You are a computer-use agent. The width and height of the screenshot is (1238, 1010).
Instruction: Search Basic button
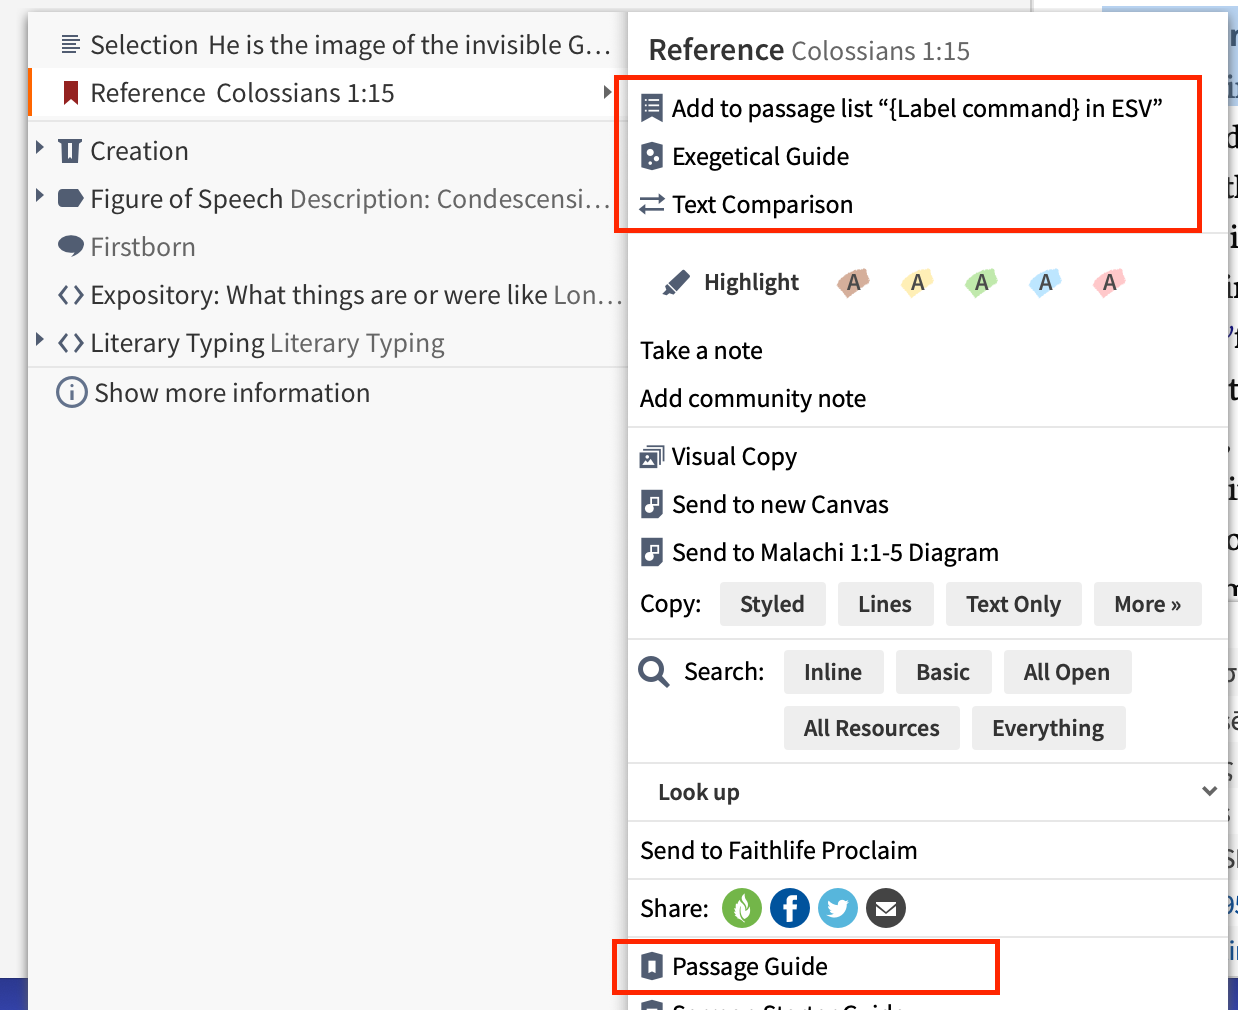pos(943,672)
